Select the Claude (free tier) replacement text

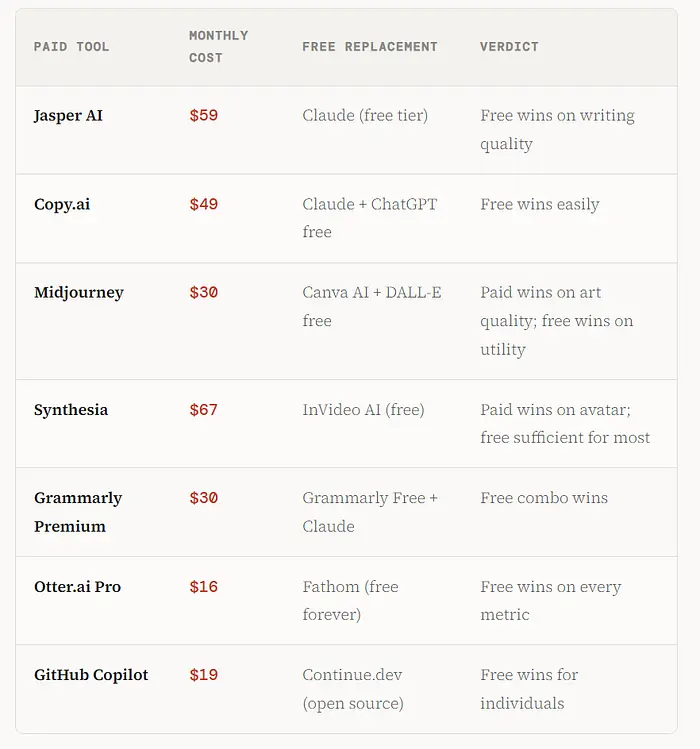(365, 116)
